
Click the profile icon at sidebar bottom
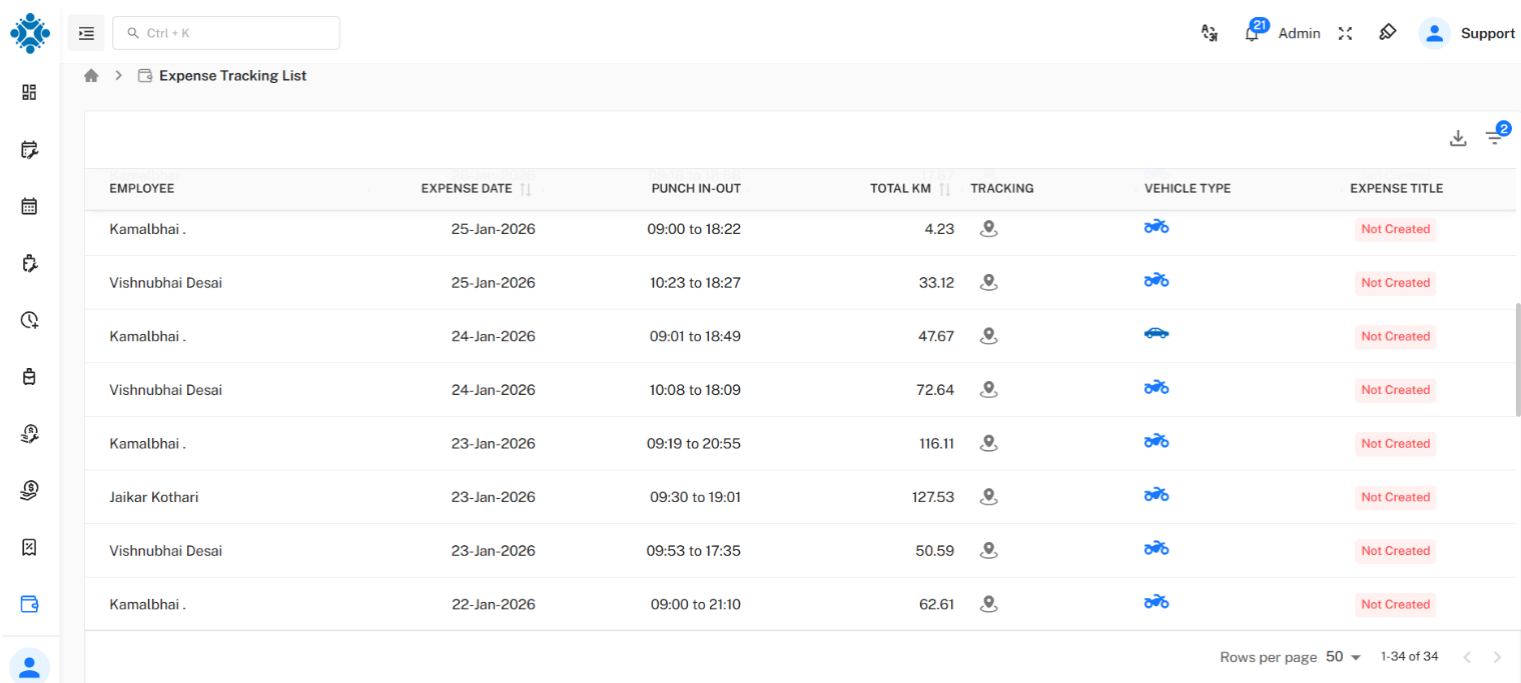click(29, 666)
